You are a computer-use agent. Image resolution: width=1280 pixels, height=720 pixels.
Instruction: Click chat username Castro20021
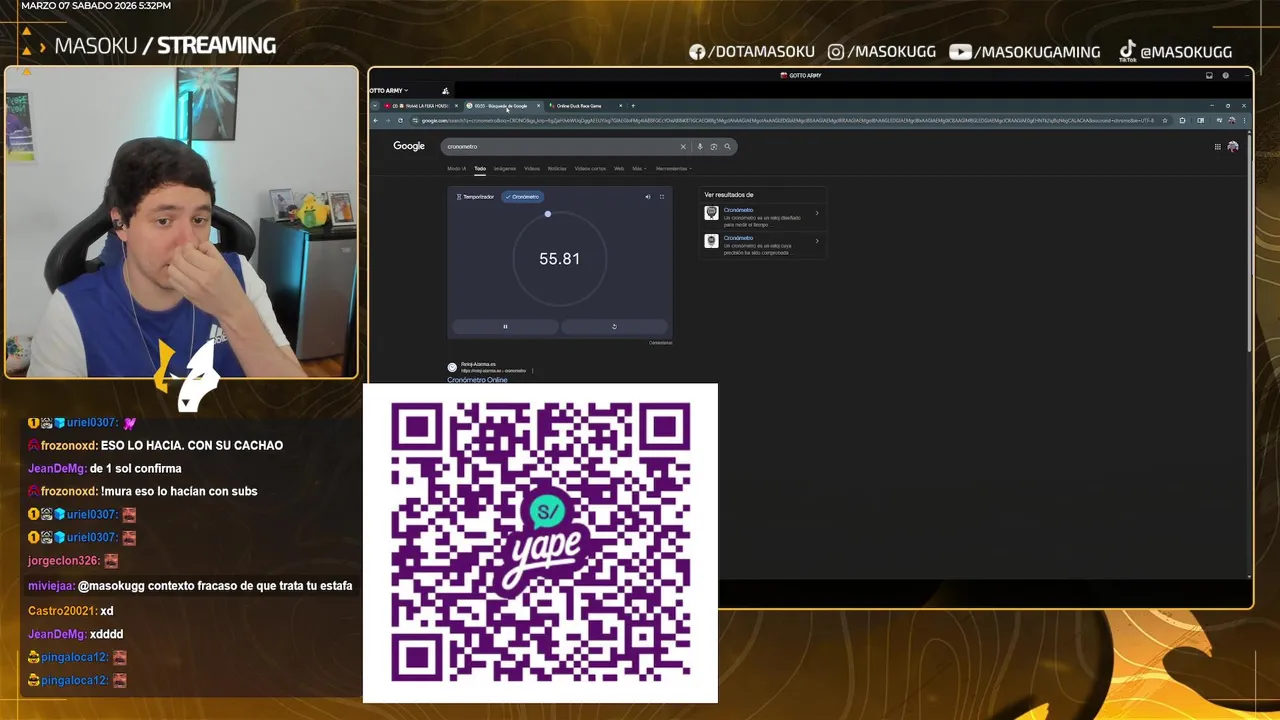[x=62, y=611]
